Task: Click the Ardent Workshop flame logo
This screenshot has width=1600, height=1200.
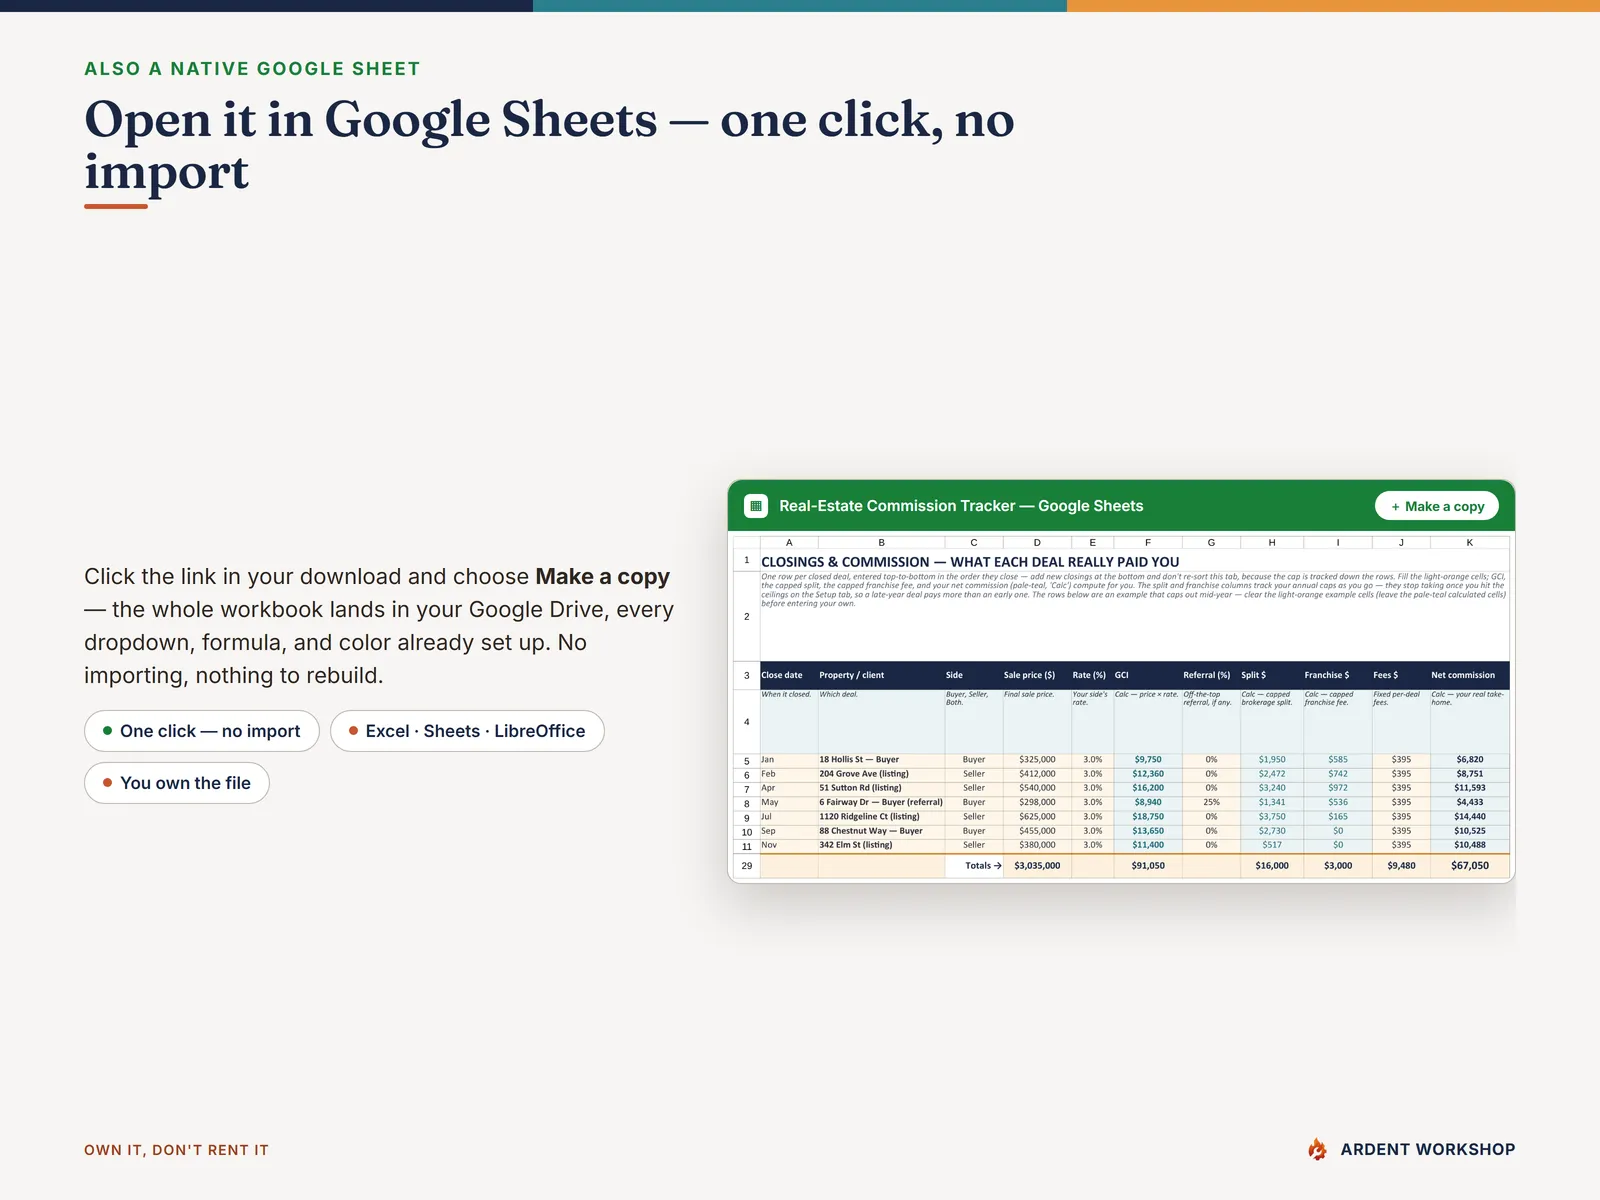Action: coord(1317,1149)
